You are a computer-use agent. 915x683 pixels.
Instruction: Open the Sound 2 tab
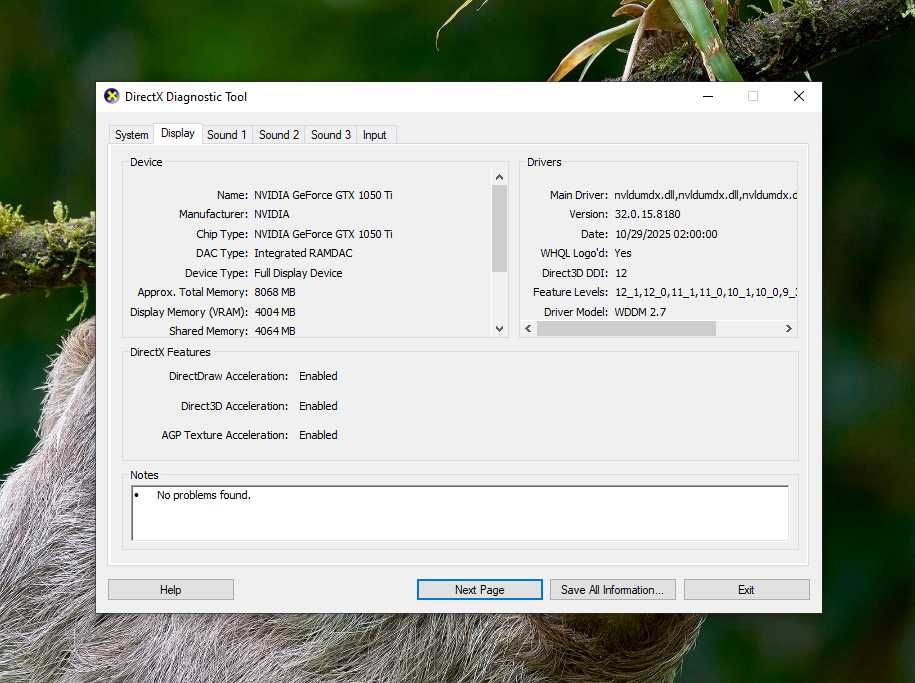click(x=278, y=135)
